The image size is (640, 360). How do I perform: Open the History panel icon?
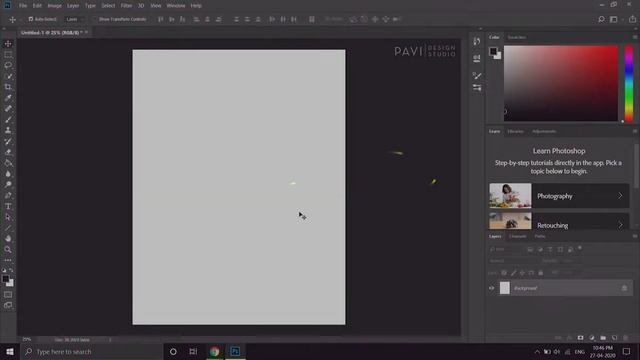coord(477,41)
